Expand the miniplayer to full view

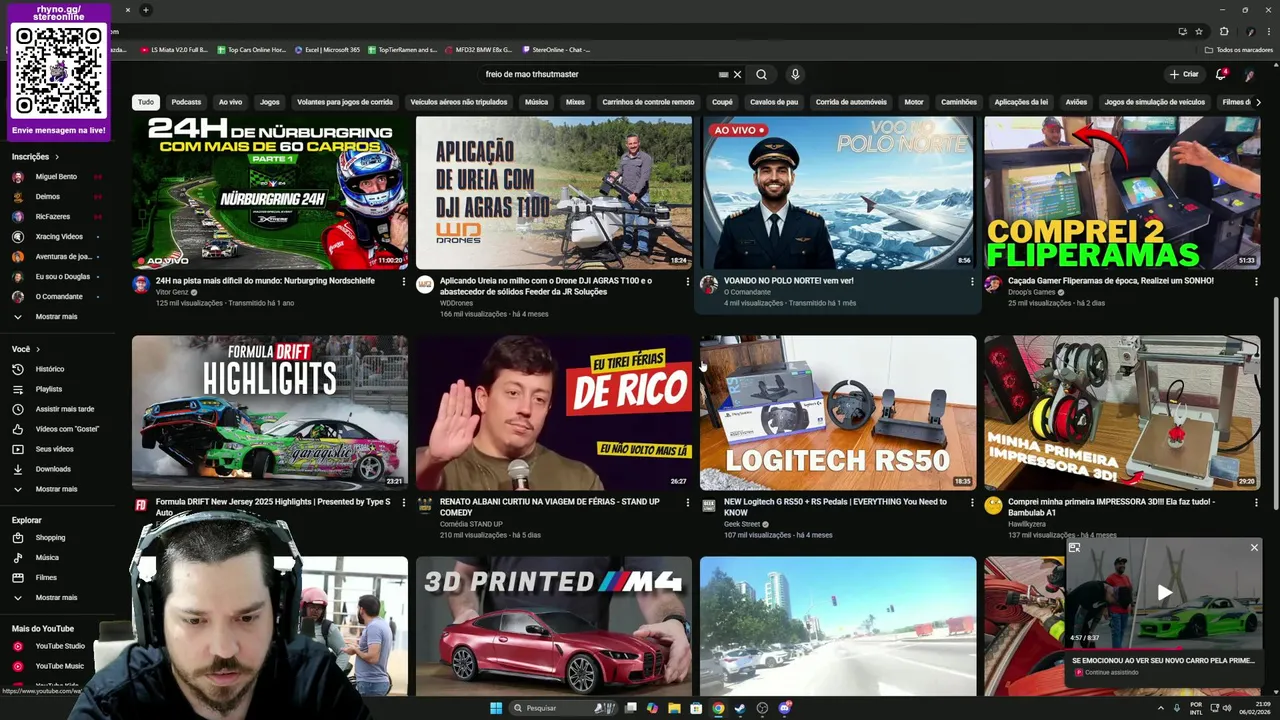1074,548
